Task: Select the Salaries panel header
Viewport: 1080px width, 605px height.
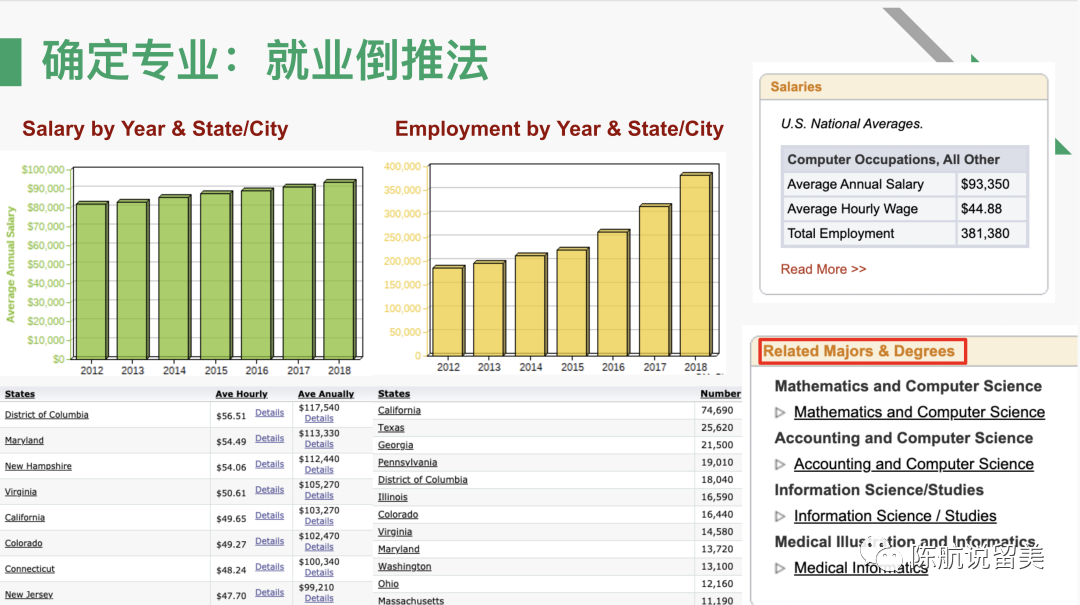Action: click(796, 87)
